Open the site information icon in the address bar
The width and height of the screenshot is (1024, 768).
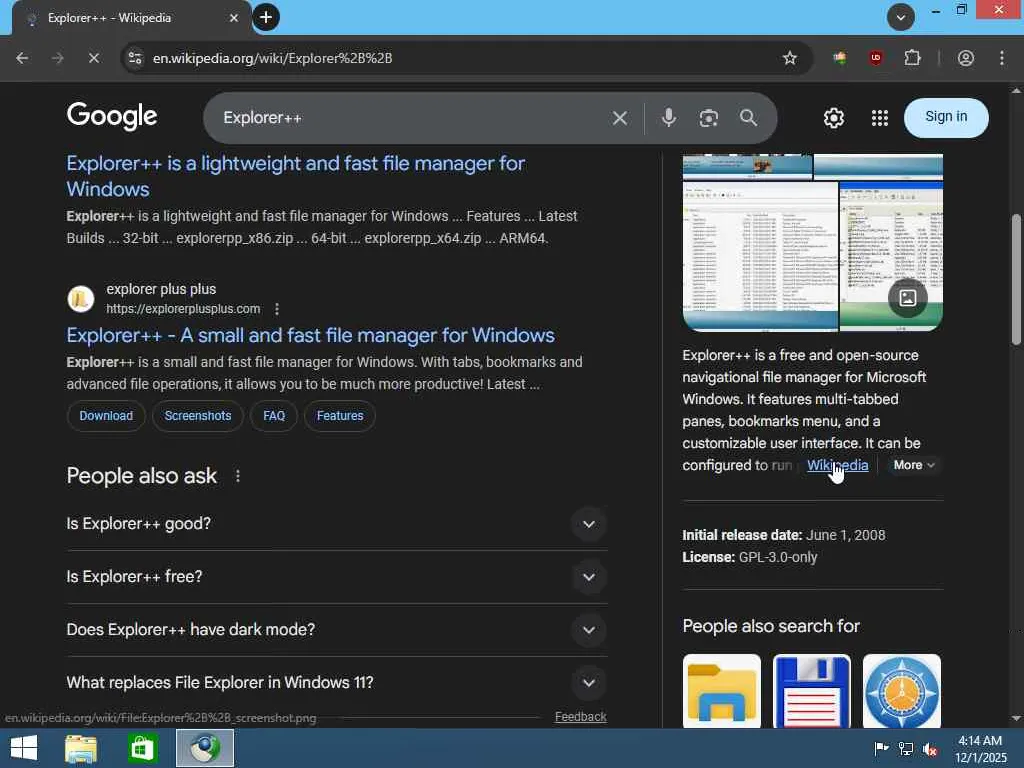[x=135, y=58]
